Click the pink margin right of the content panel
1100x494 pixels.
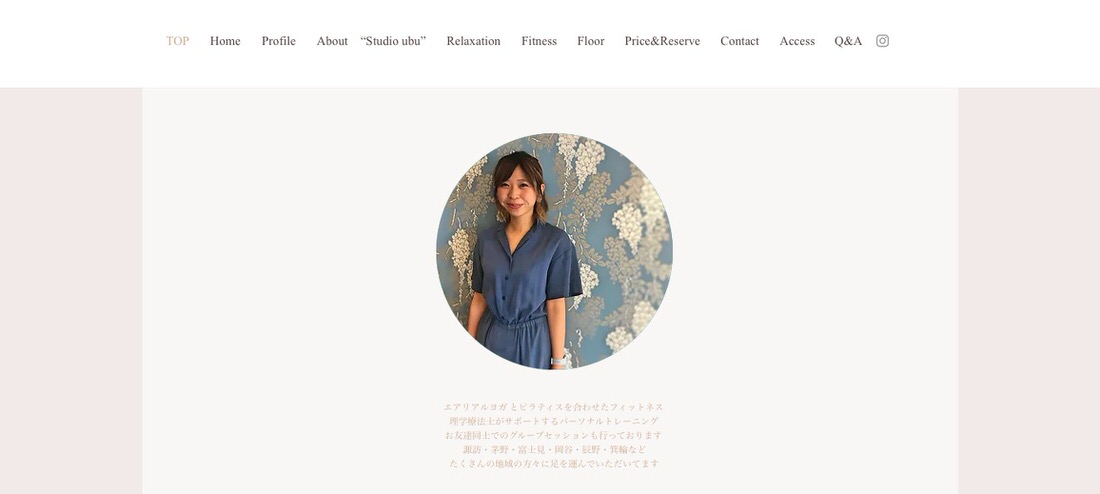(1029, 291)
